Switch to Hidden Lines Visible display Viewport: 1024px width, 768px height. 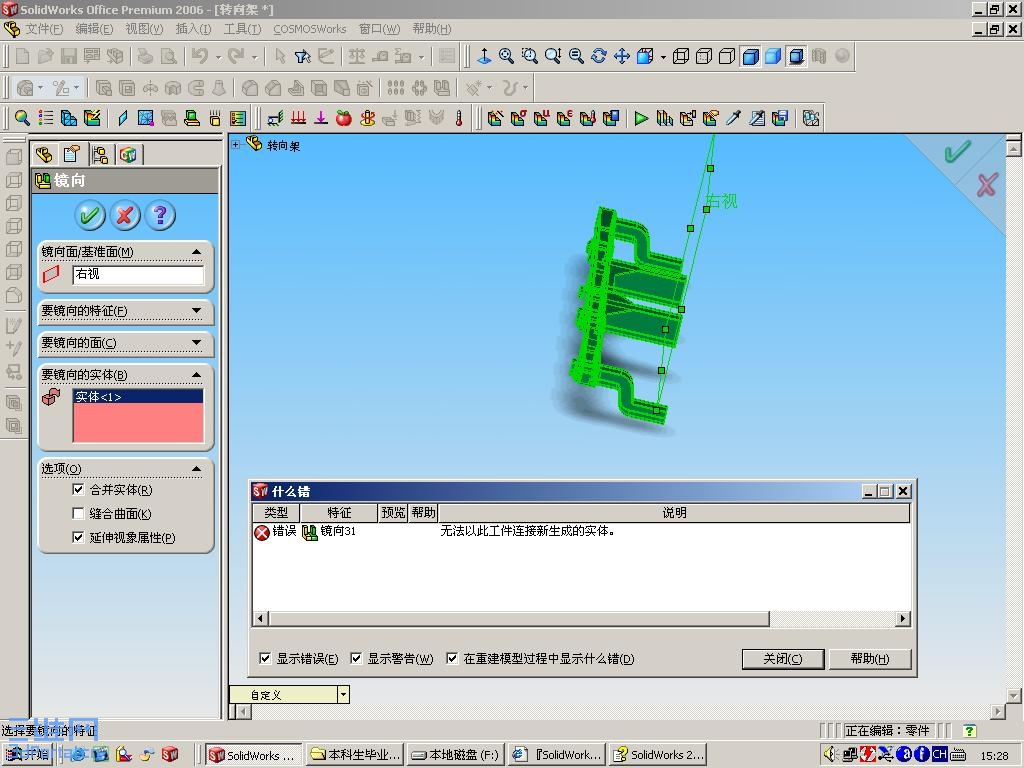(703, 56)
